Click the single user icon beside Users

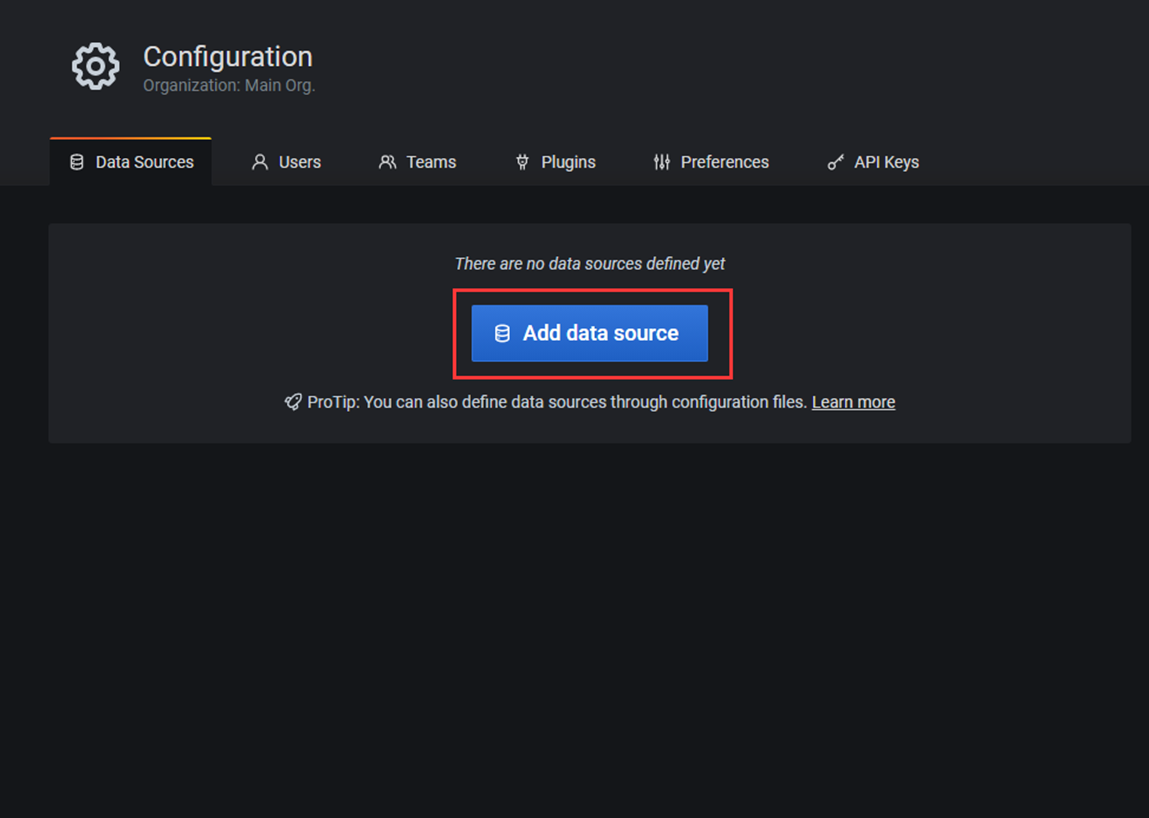tap(259, 162)
